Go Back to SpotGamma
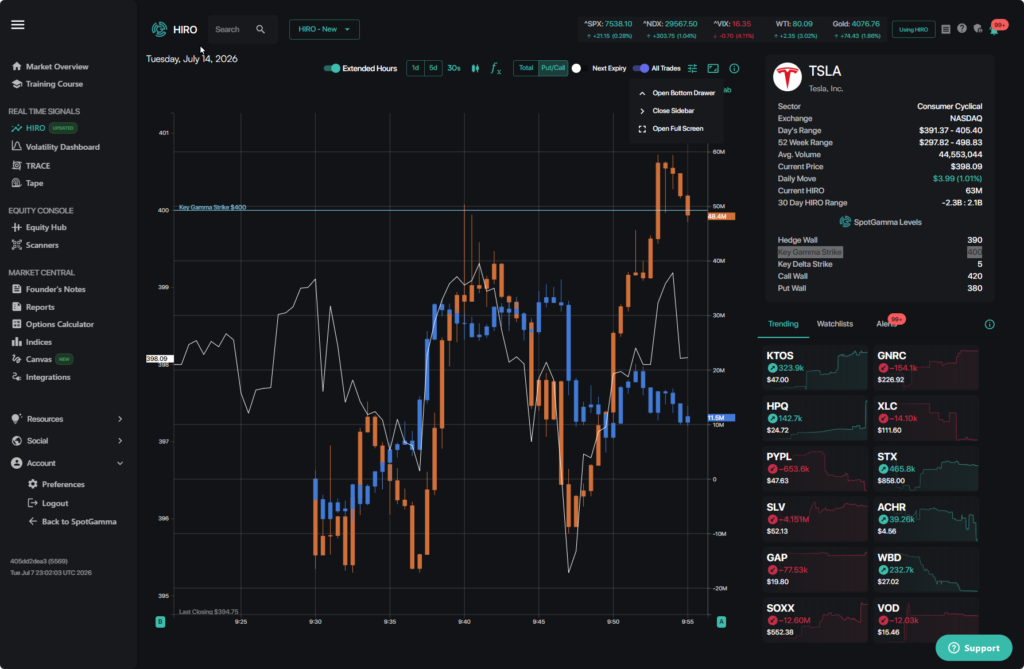This screenshot has height=669, width=1024. coord(72,522)
